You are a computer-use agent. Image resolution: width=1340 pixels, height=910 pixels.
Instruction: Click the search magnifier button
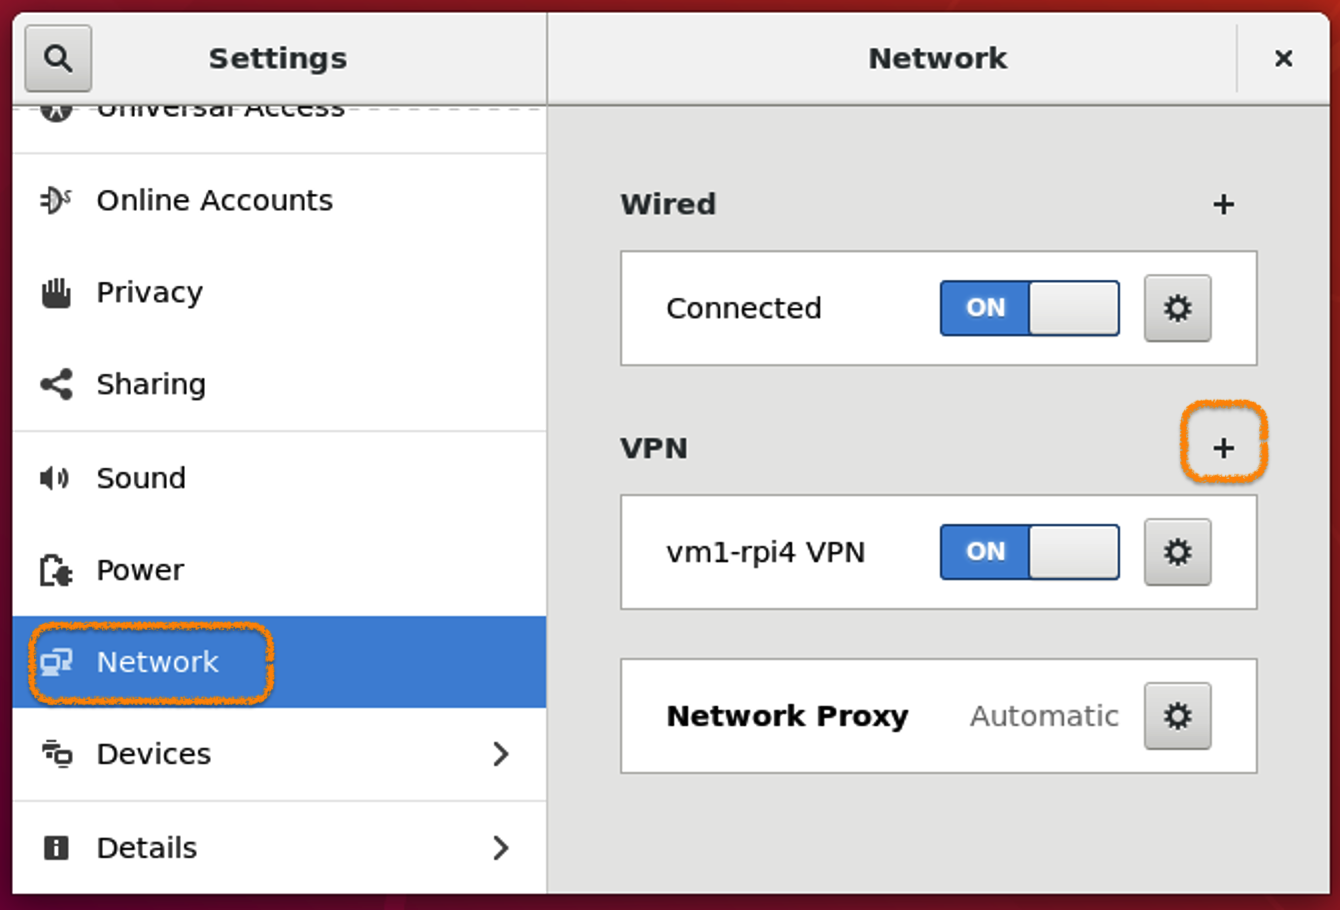tap(58, 58)
